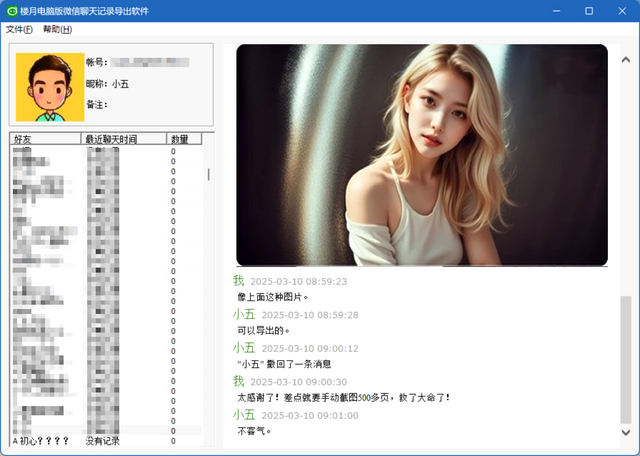
Task: Select the message '可以导出的。'
Action: click(263, 330)
